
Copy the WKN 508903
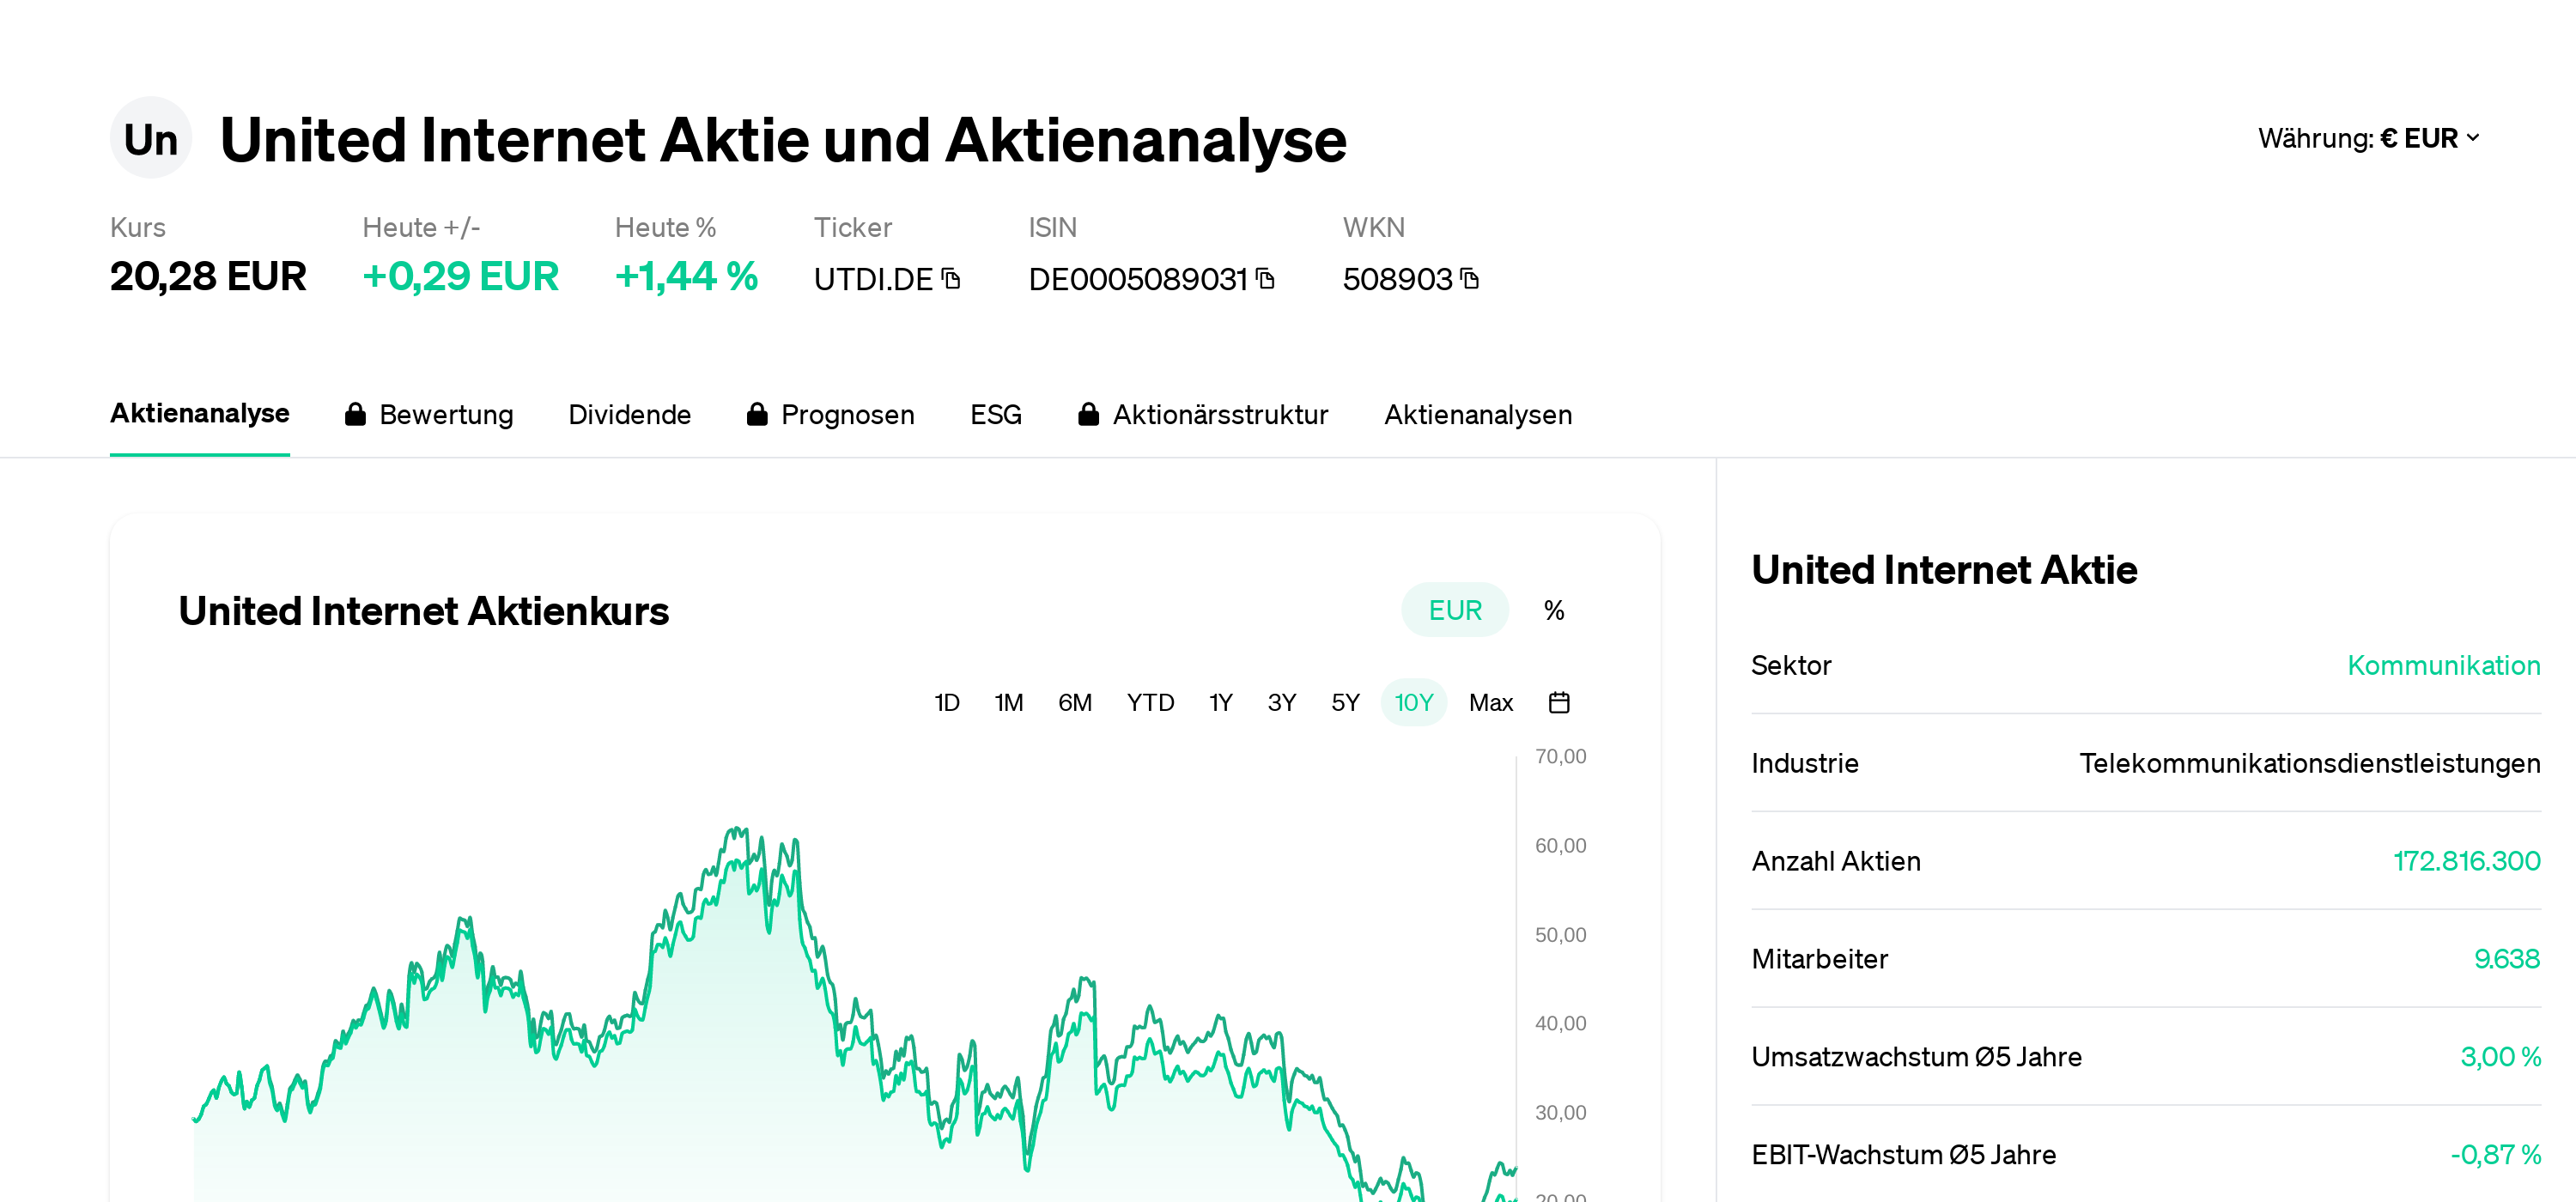(1468, 280)
